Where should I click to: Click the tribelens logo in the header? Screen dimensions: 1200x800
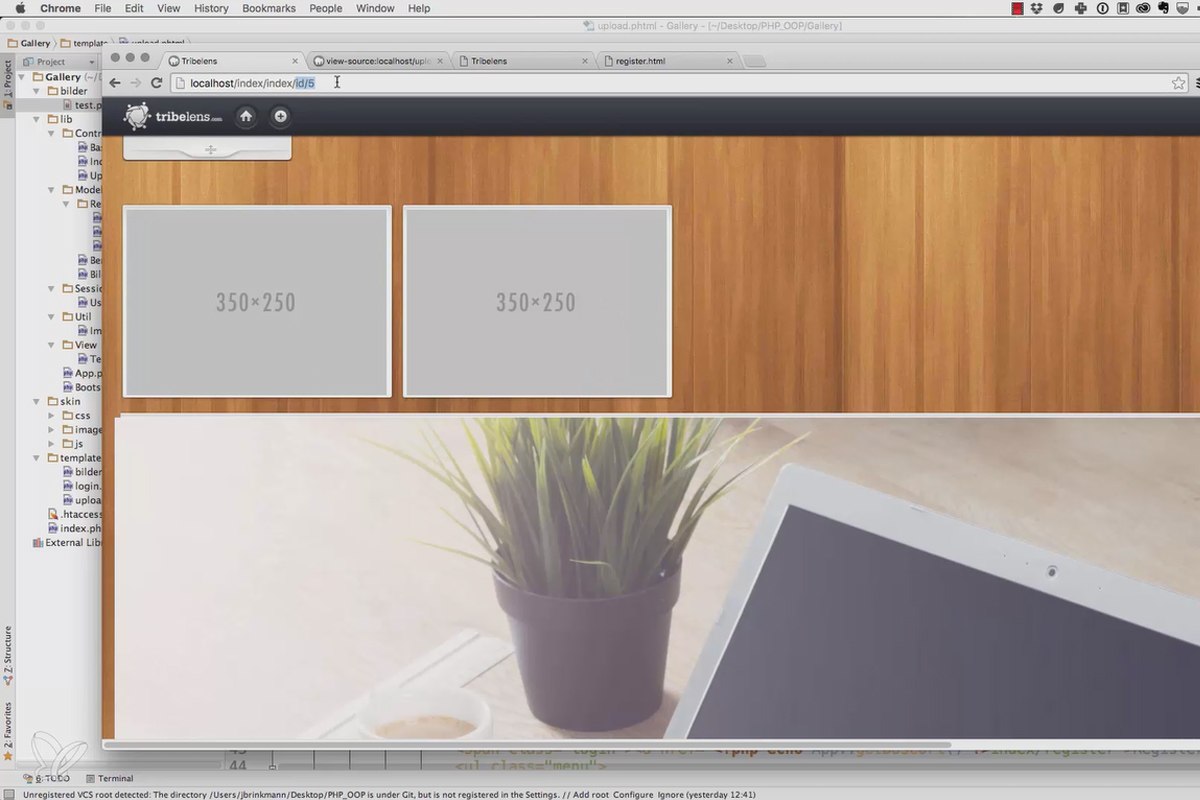coord(173,117)
